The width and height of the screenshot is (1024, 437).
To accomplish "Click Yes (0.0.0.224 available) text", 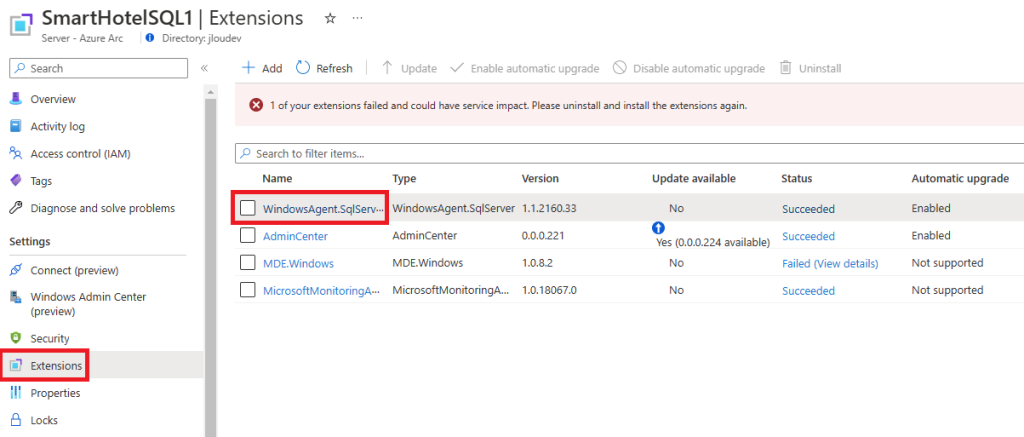I will click(x=712, y=243).
